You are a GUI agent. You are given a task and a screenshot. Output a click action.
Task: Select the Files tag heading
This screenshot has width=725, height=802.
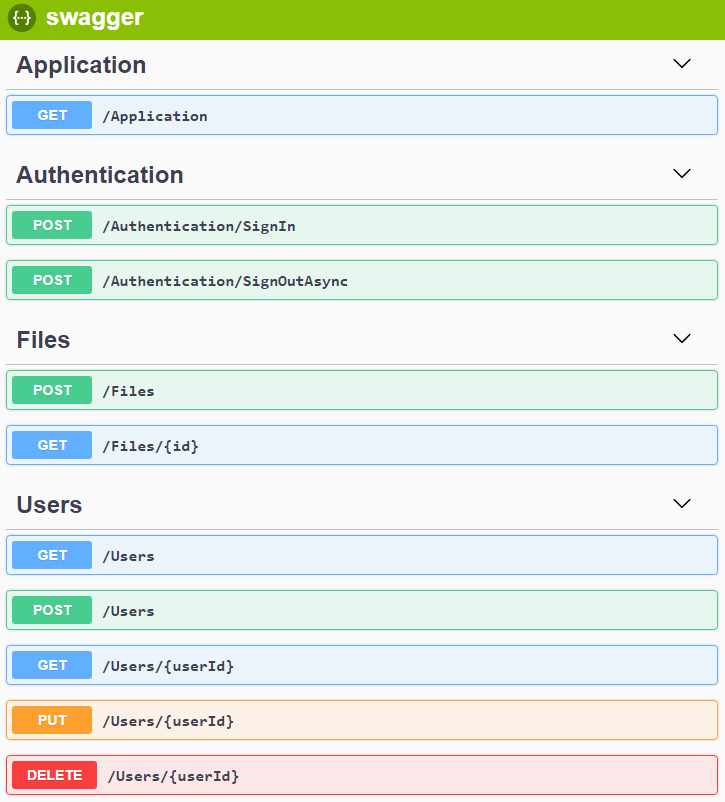(43, 340)
